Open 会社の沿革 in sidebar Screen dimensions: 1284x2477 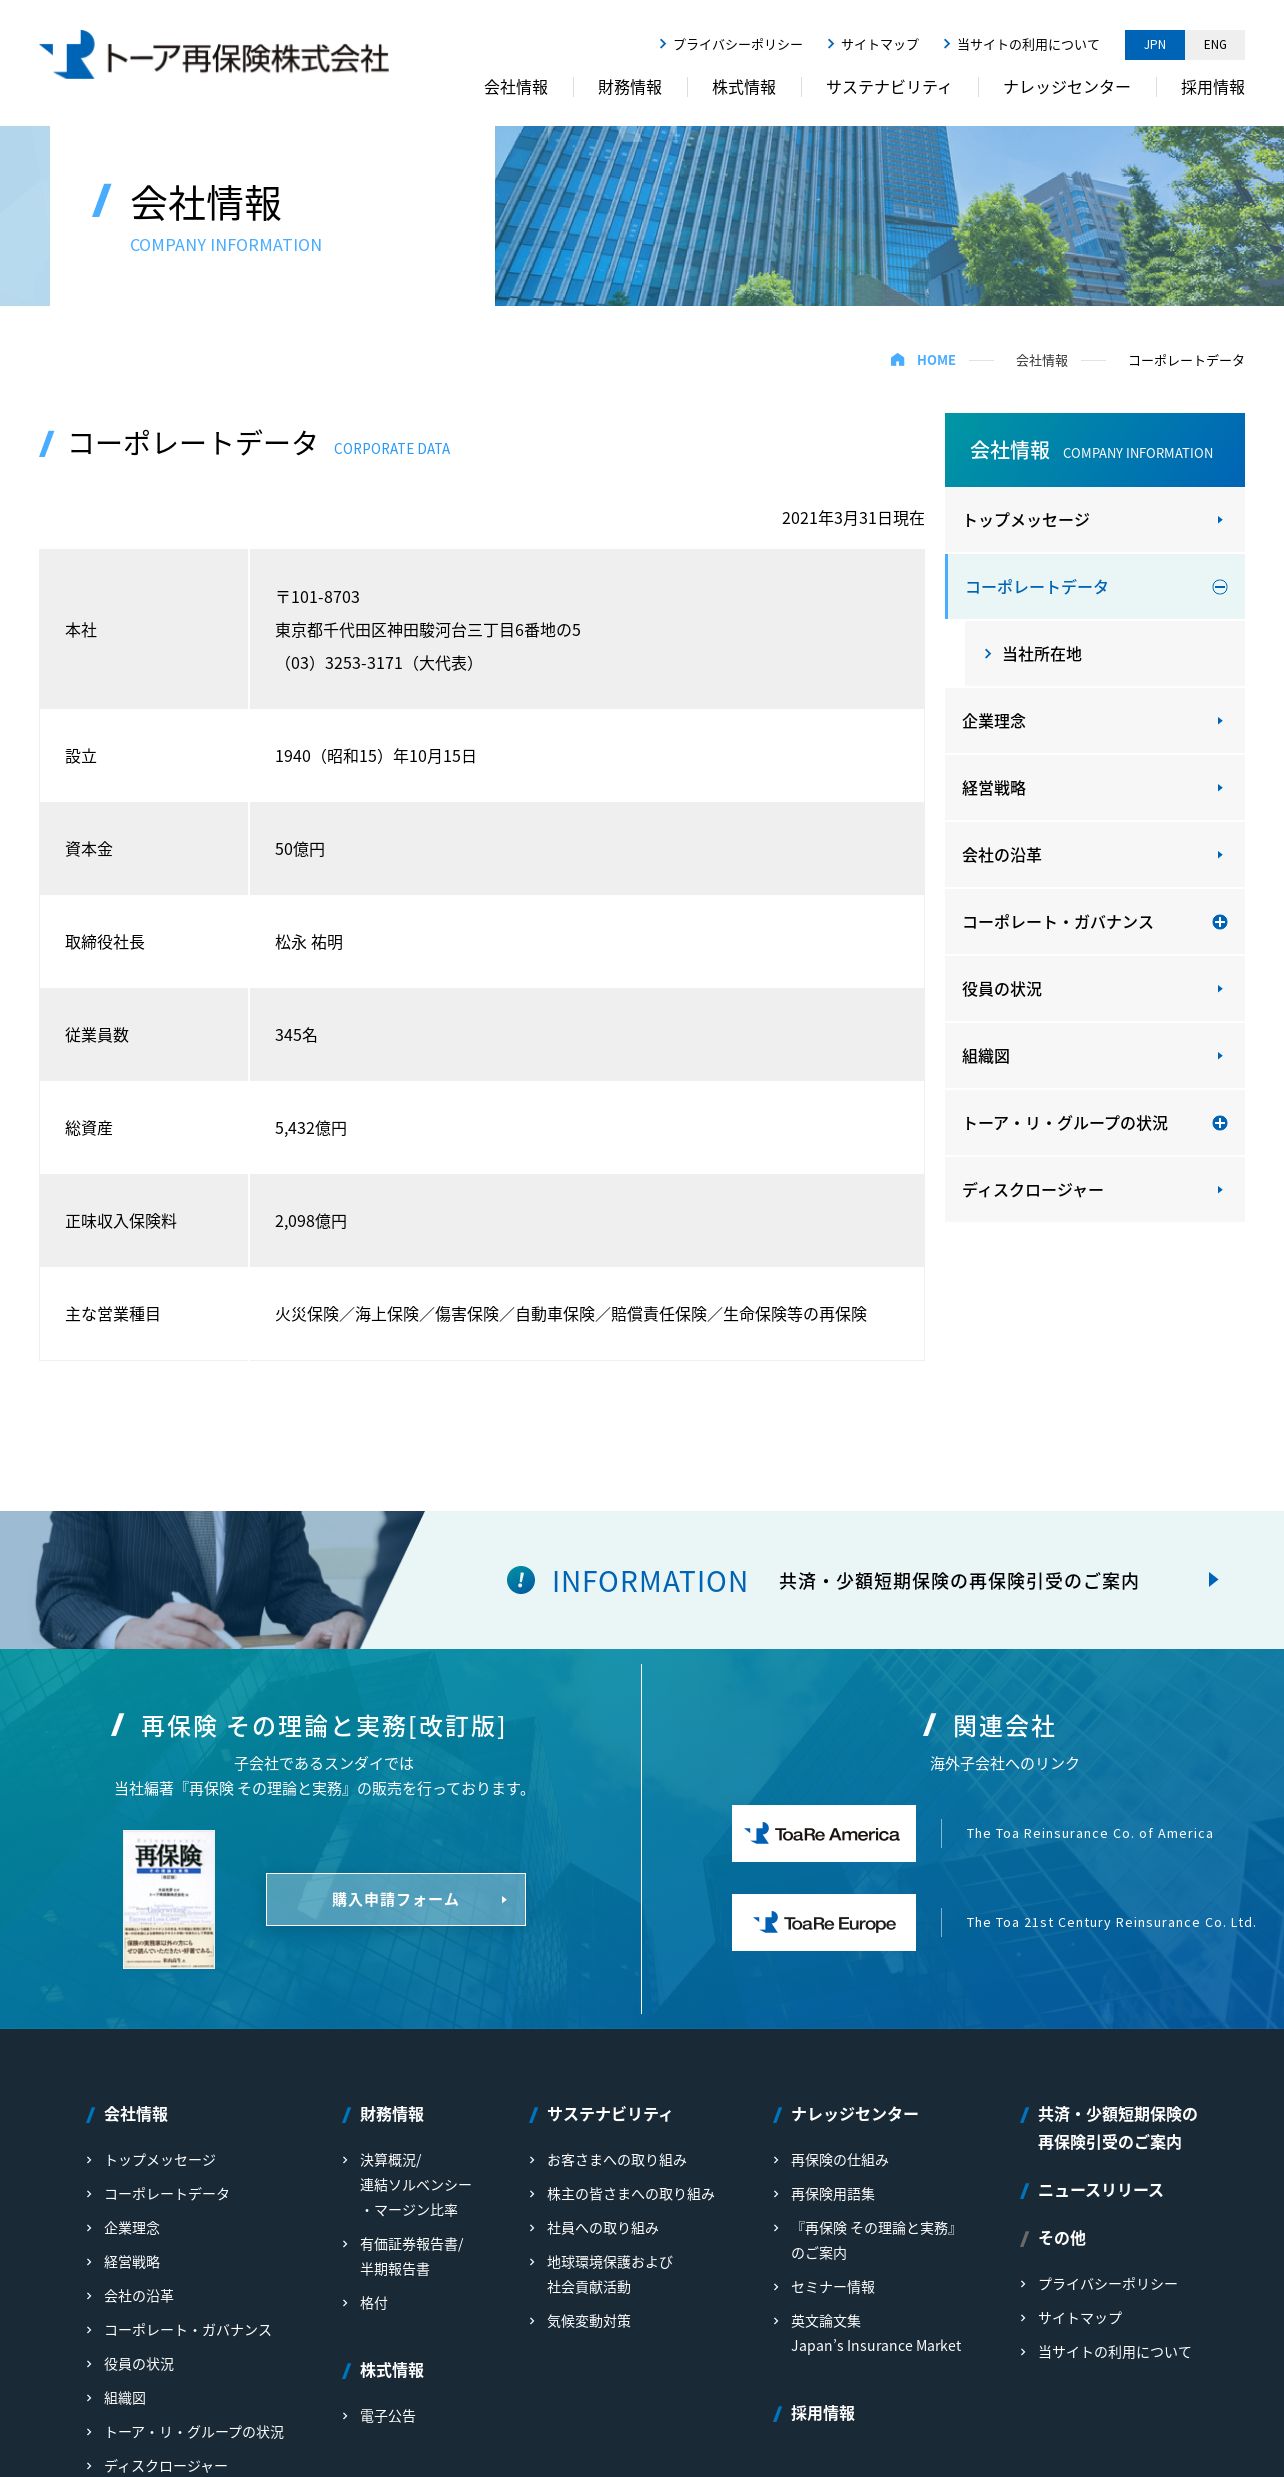[1095, 855]
